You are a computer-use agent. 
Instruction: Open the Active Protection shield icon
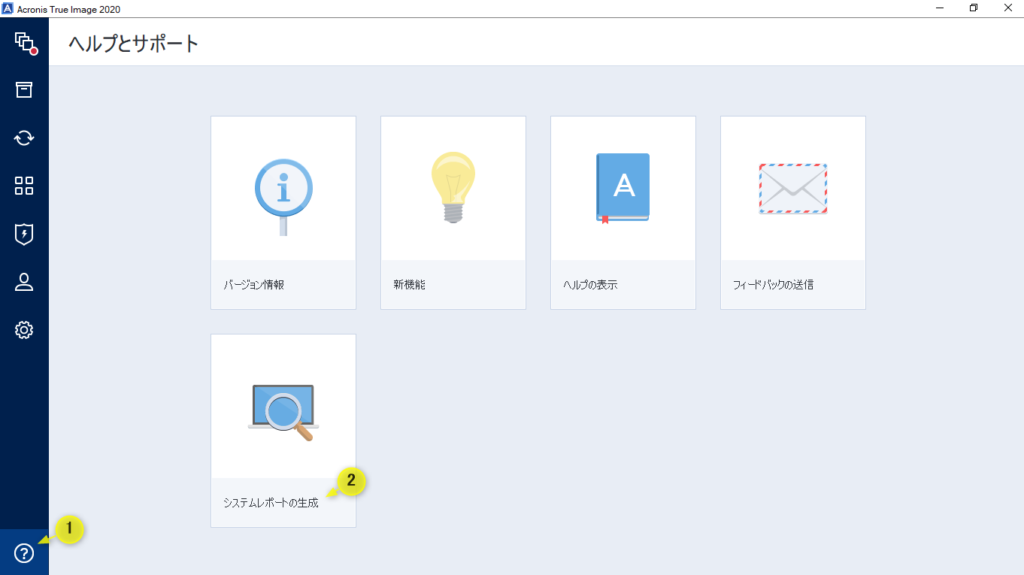pos(24,234)
